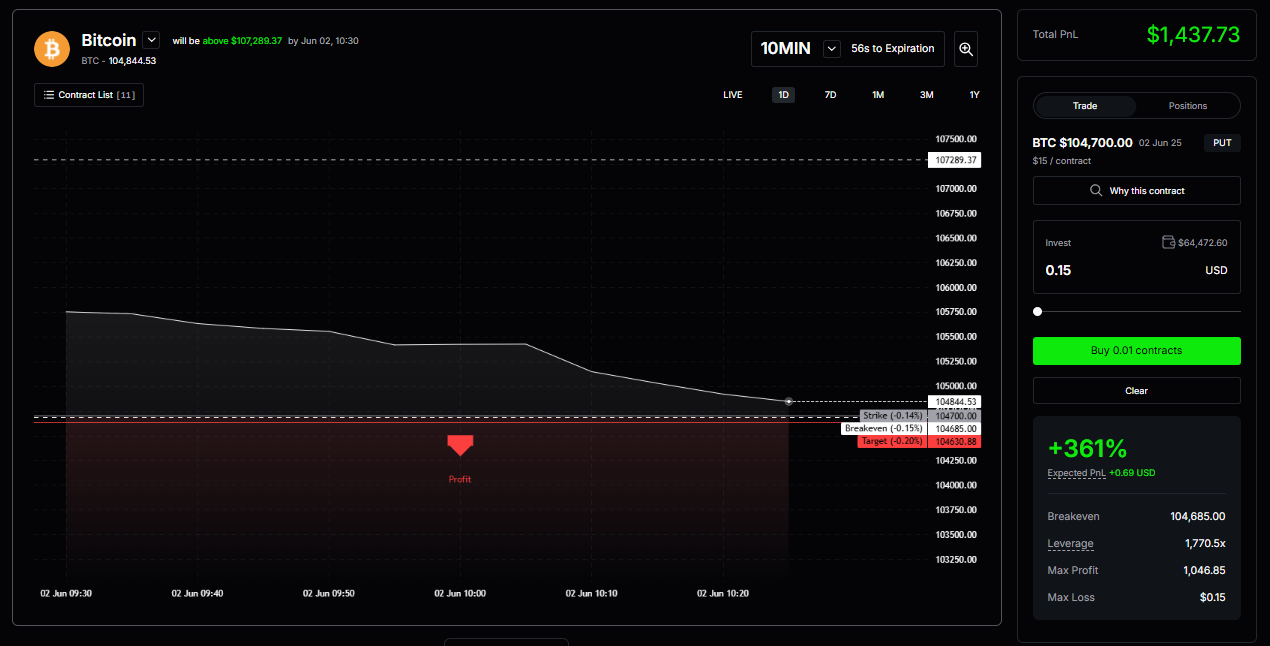
Task: Click the Expected PnL label
Action: (x=1077, y=473)
